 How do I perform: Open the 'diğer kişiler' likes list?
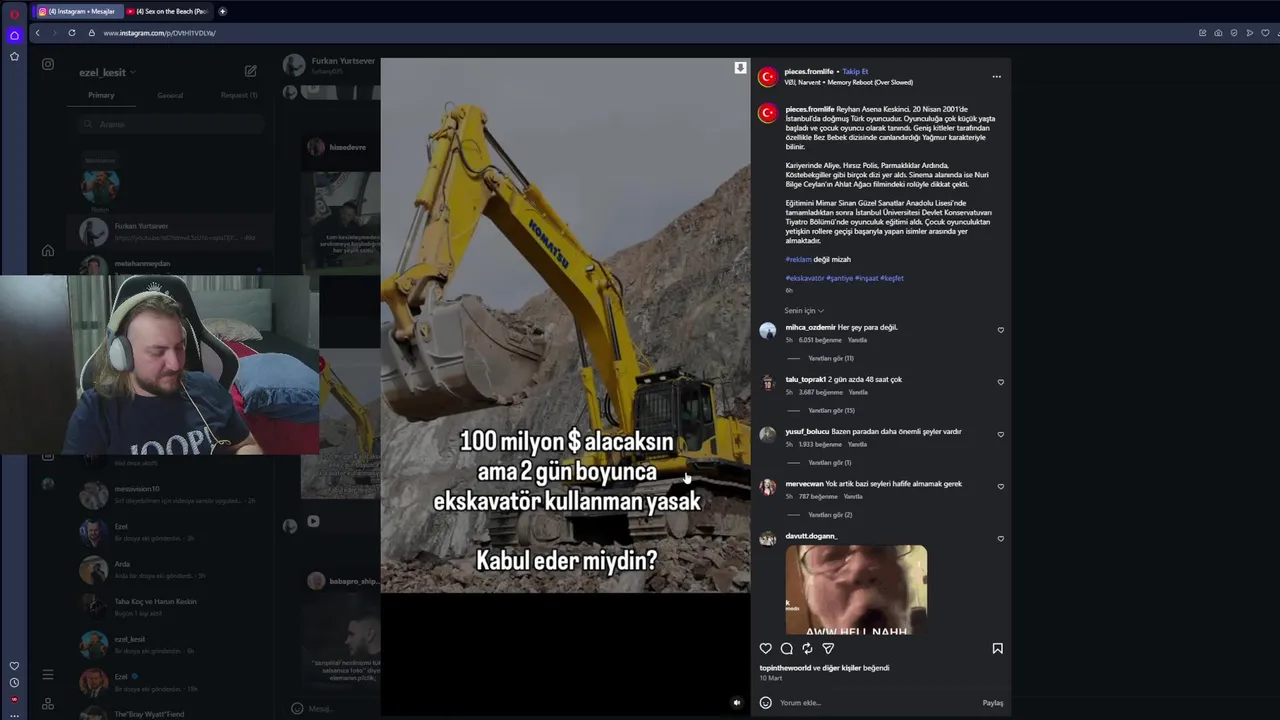coord(842,668)
